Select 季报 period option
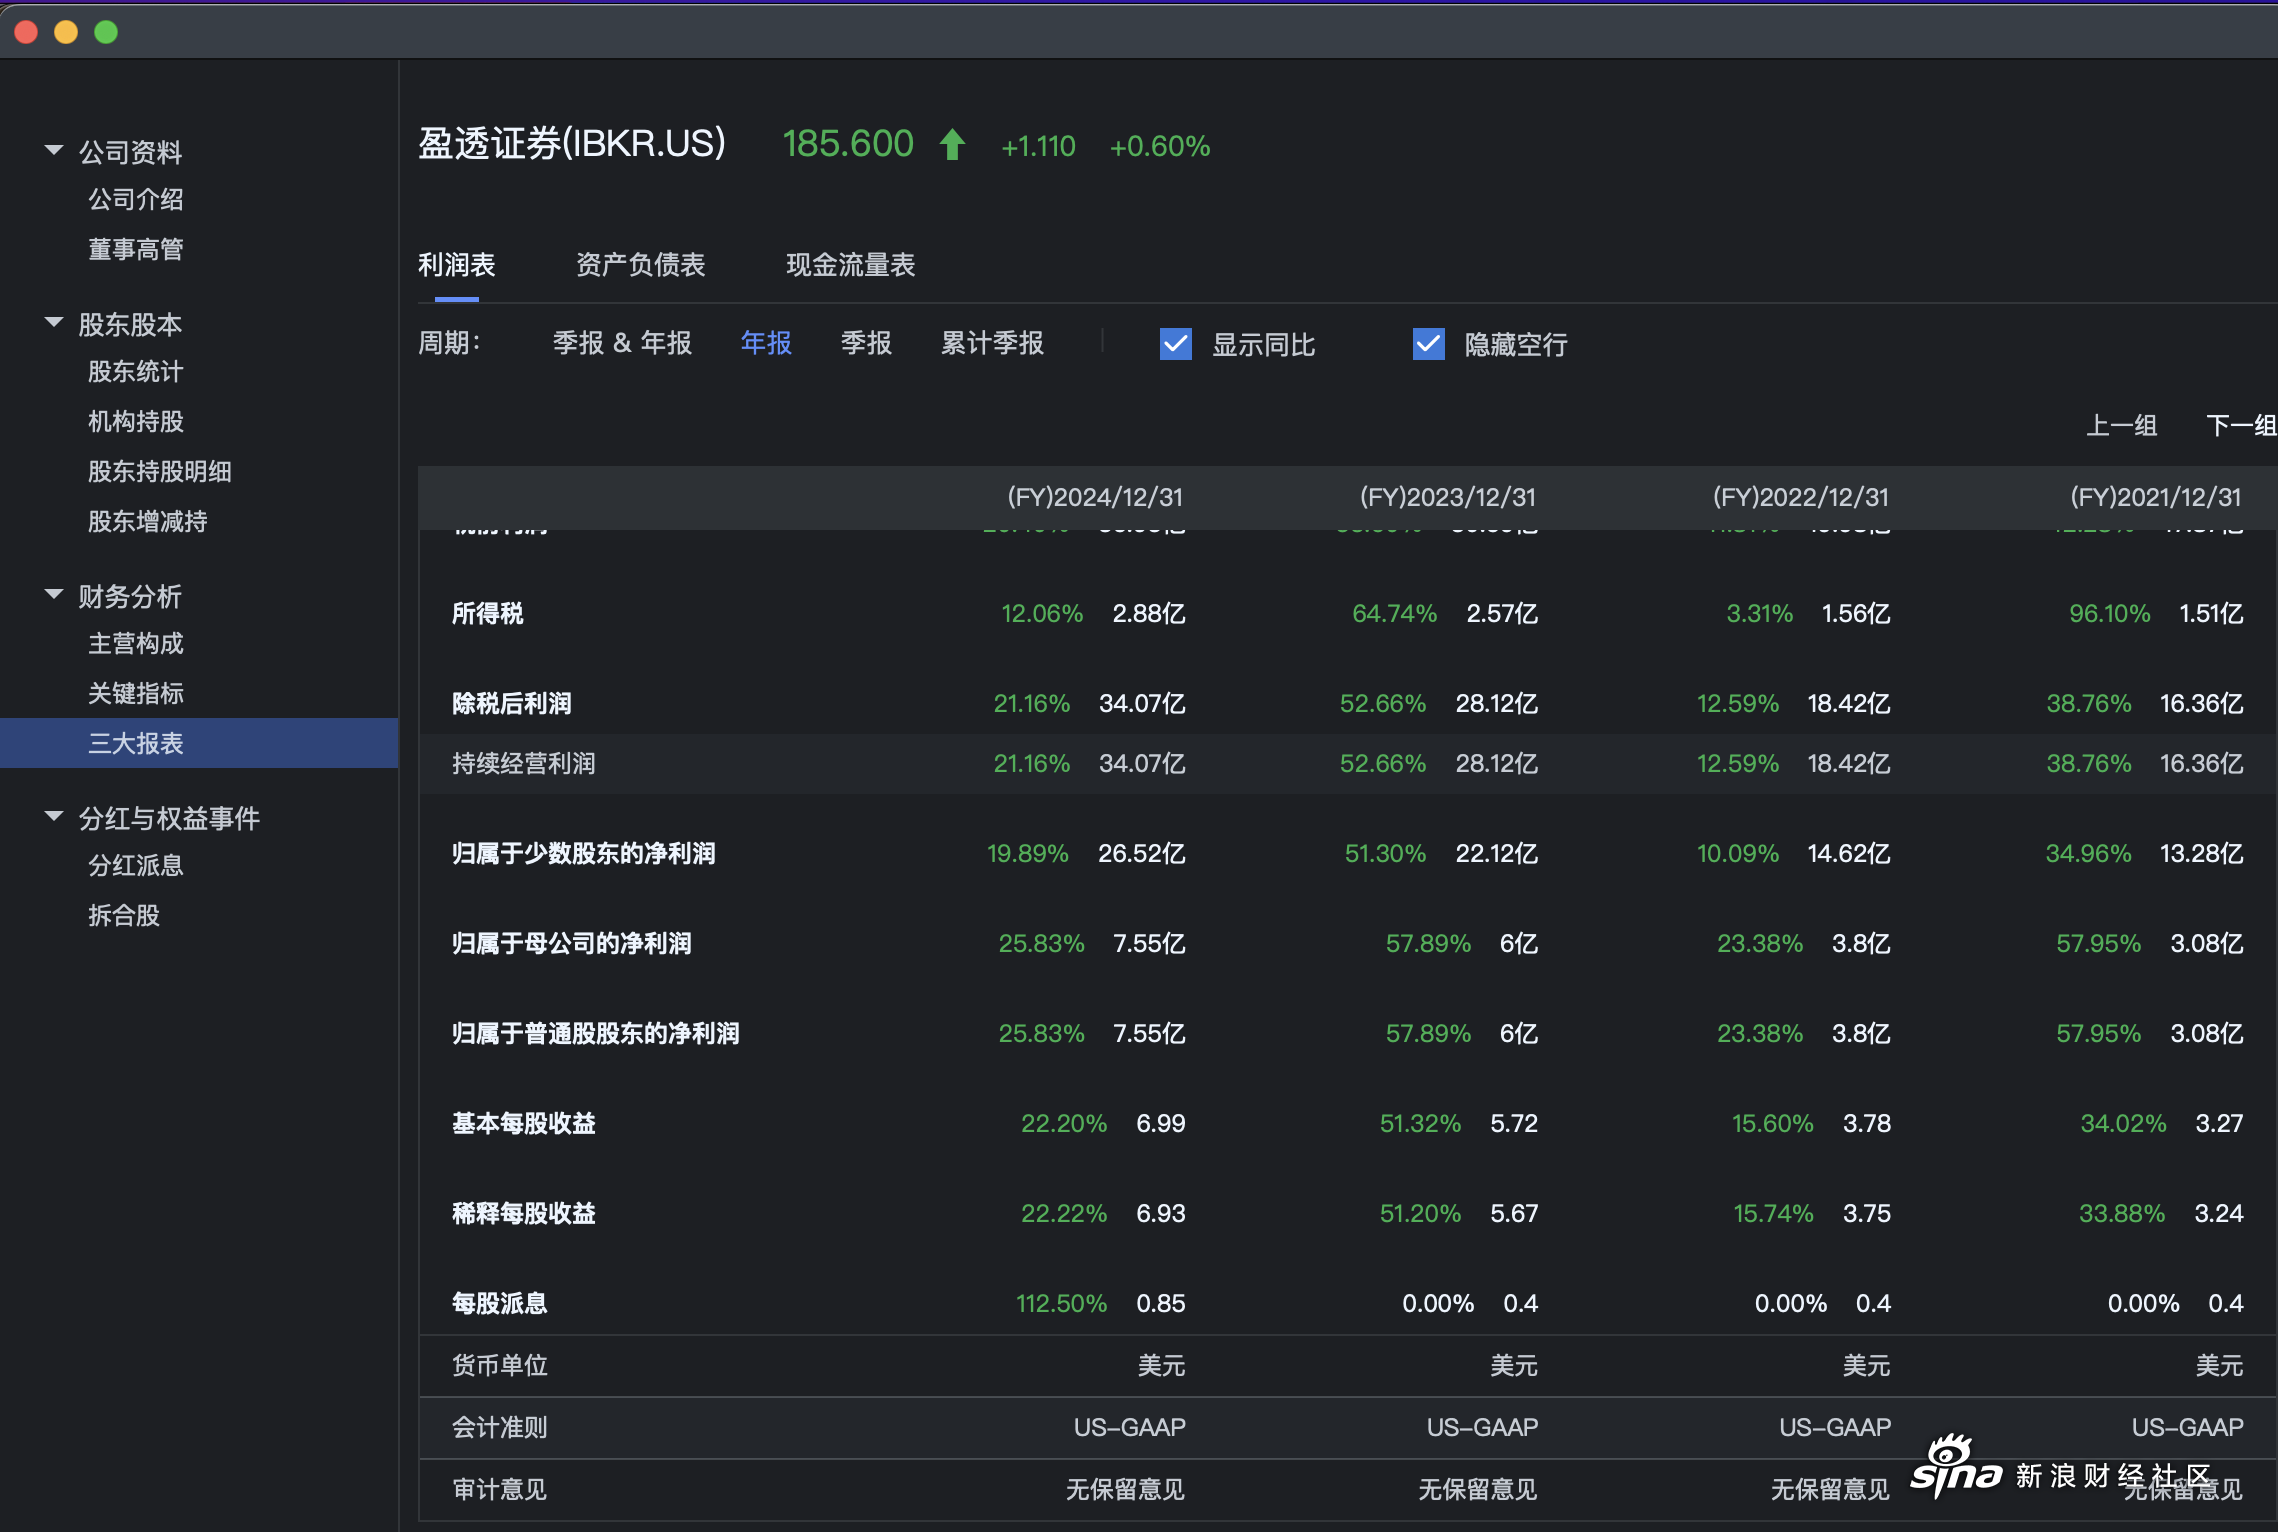The width and height of the screenshot is (2278, 1532). tap(866, 343)
